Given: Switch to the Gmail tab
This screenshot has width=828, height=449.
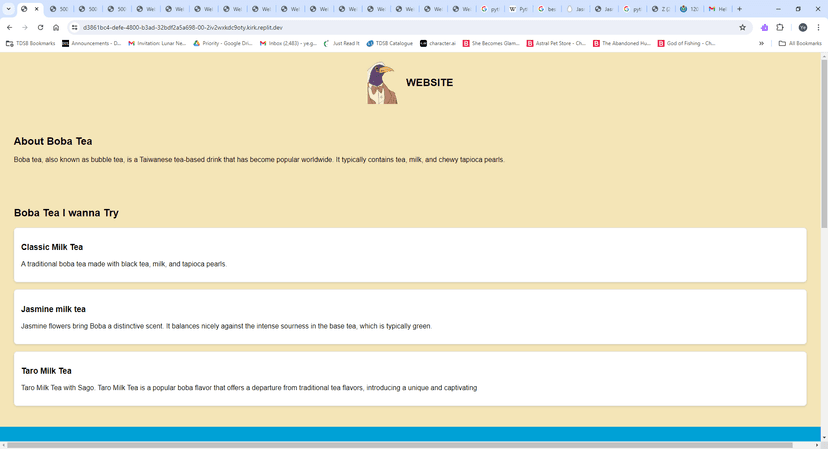Looking at the screenshot, I should click(719, 9).
